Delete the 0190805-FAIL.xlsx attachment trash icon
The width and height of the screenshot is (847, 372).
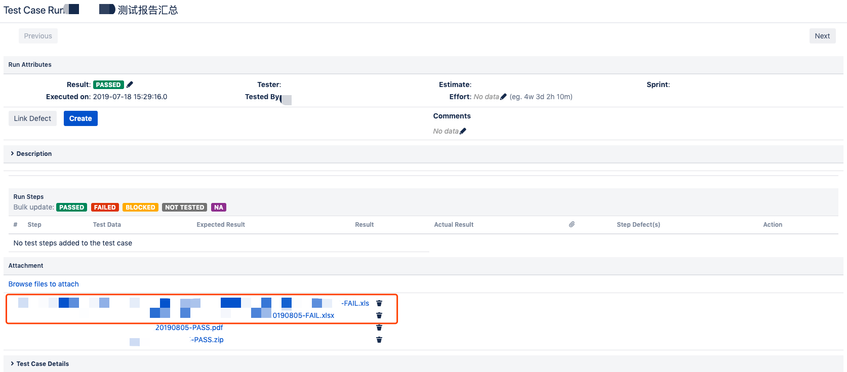379,315
